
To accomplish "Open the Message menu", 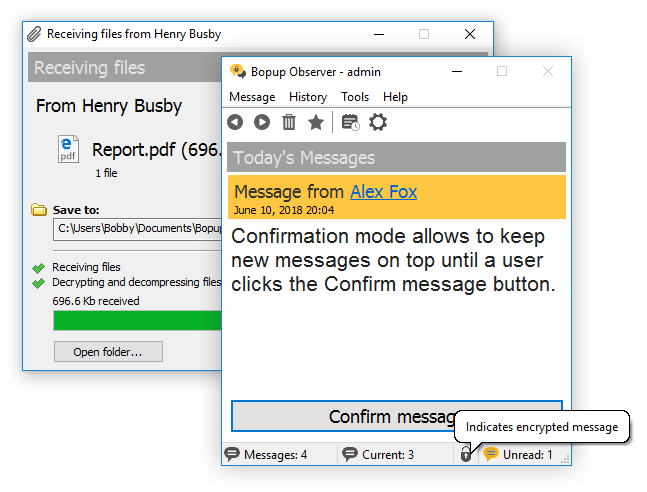I will click(252, 97).
